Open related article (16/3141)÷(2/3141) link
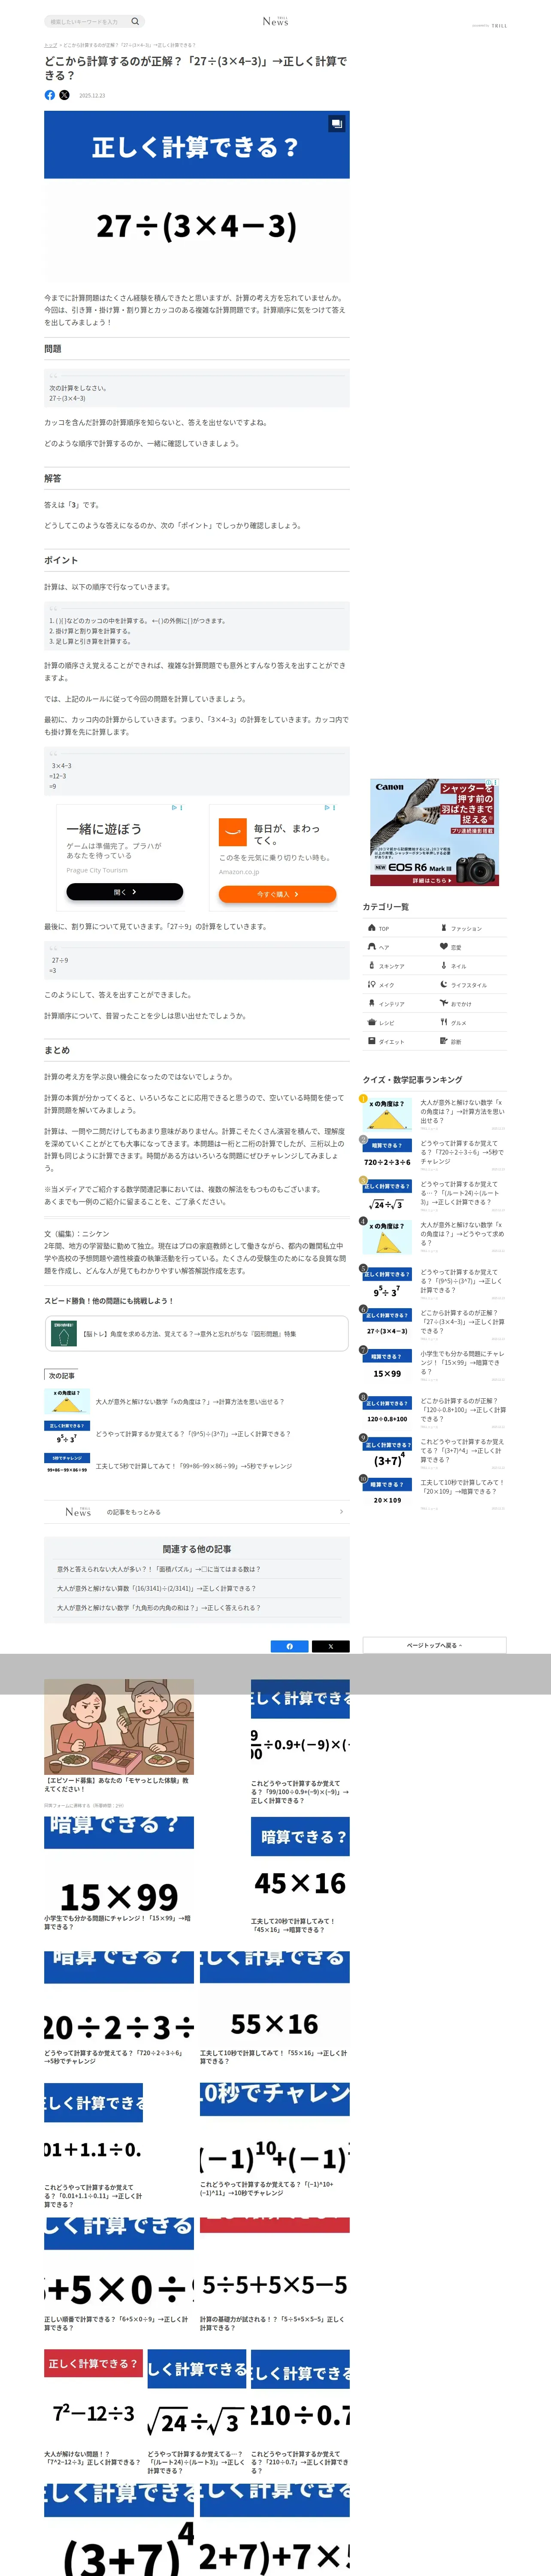 pyautogui.click(x=157, y=1588)
